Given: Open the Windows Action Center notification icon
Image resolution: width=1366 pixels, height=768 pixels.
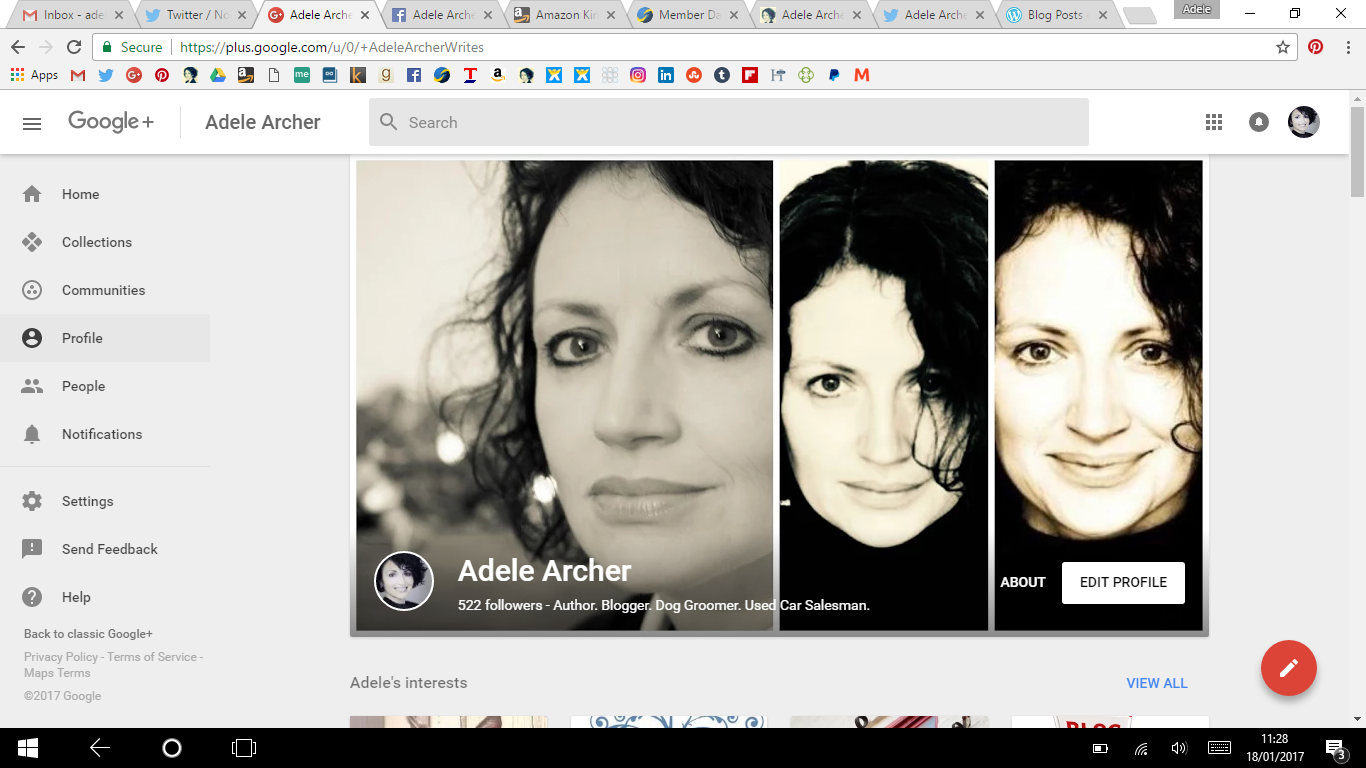Looking at the screenshot, I should 1335,748.
